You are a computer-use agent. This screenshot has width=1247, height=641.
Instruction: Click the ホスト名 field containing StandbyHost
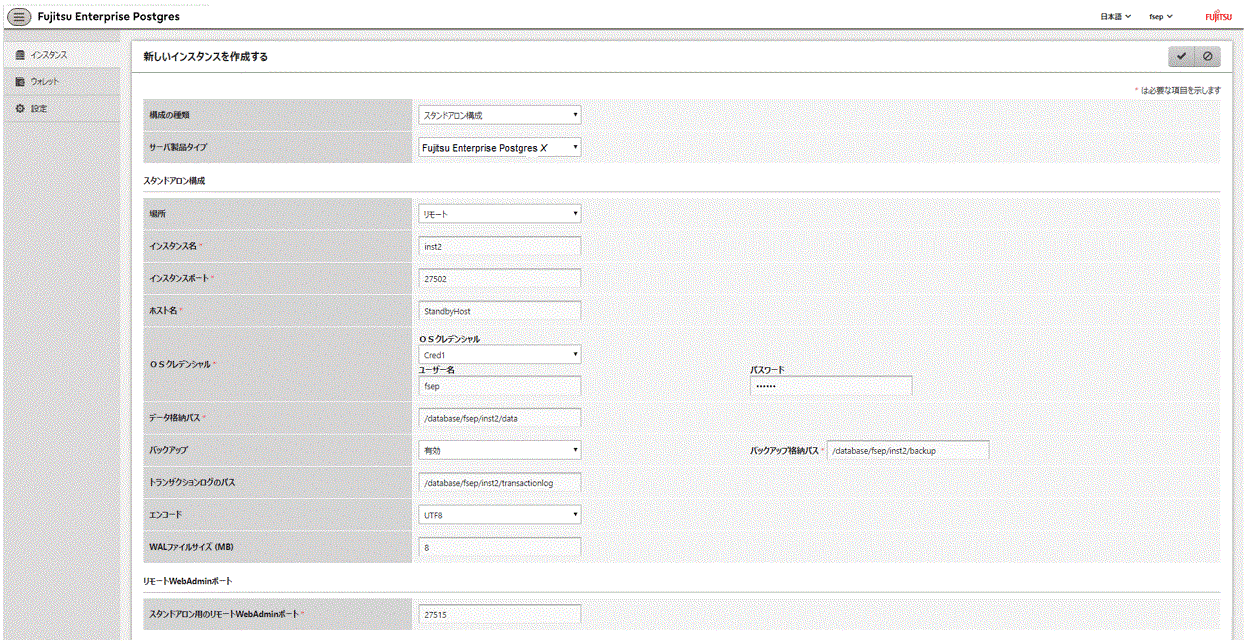500,311
